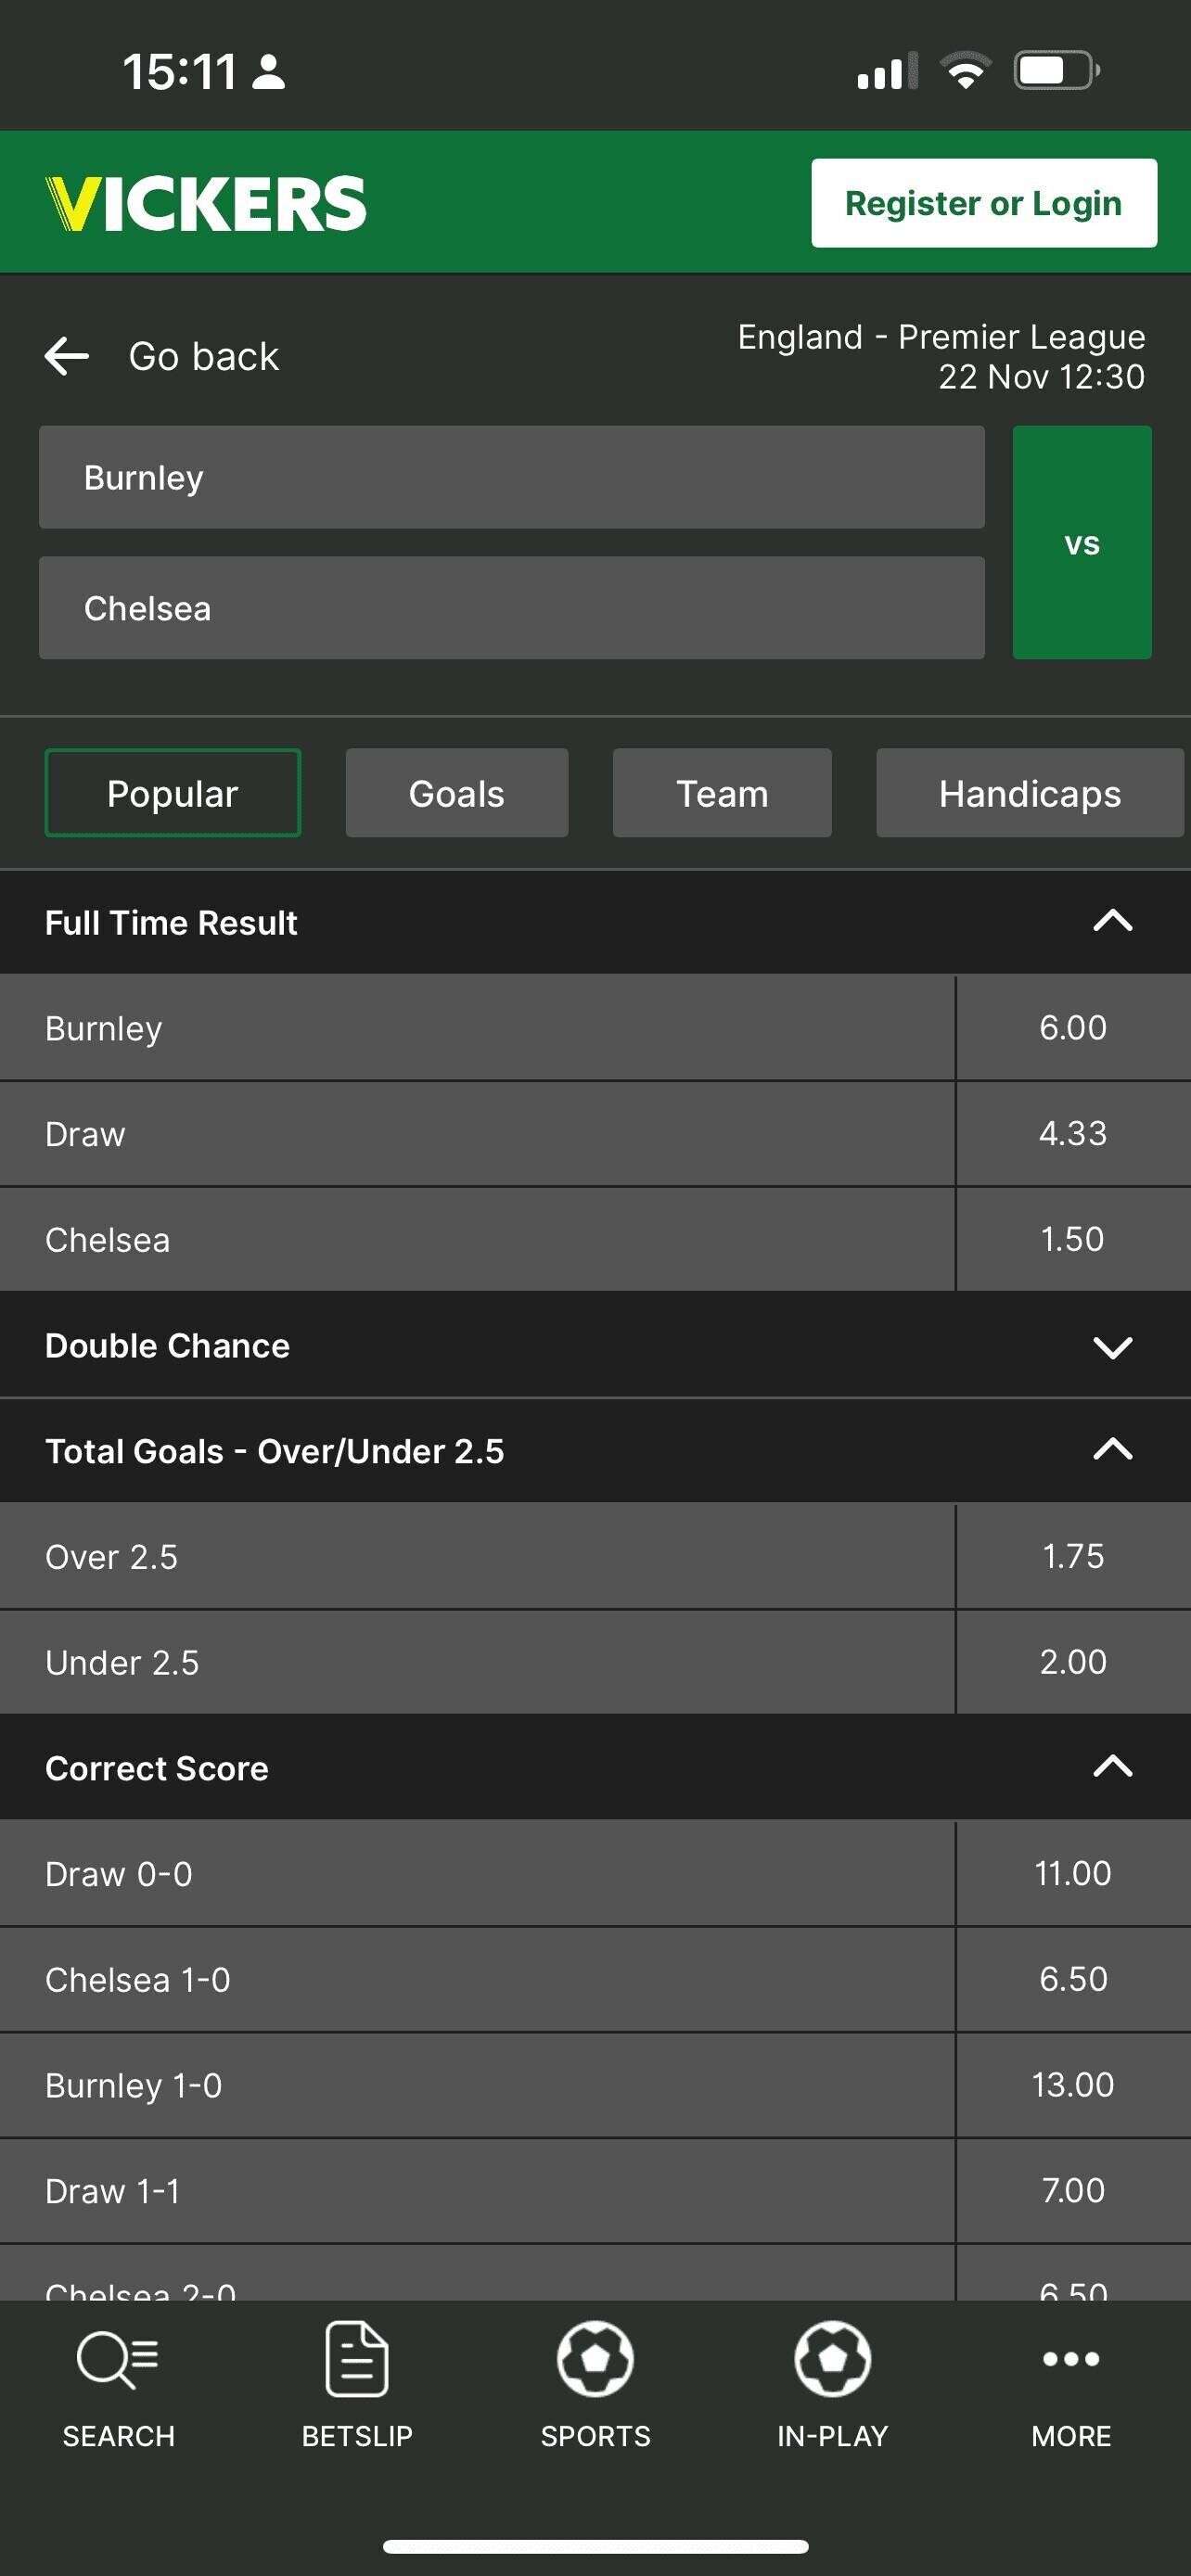Tap the More three-dots icon
Screen dimensions: 1191x2576
coord(1070,2360)
